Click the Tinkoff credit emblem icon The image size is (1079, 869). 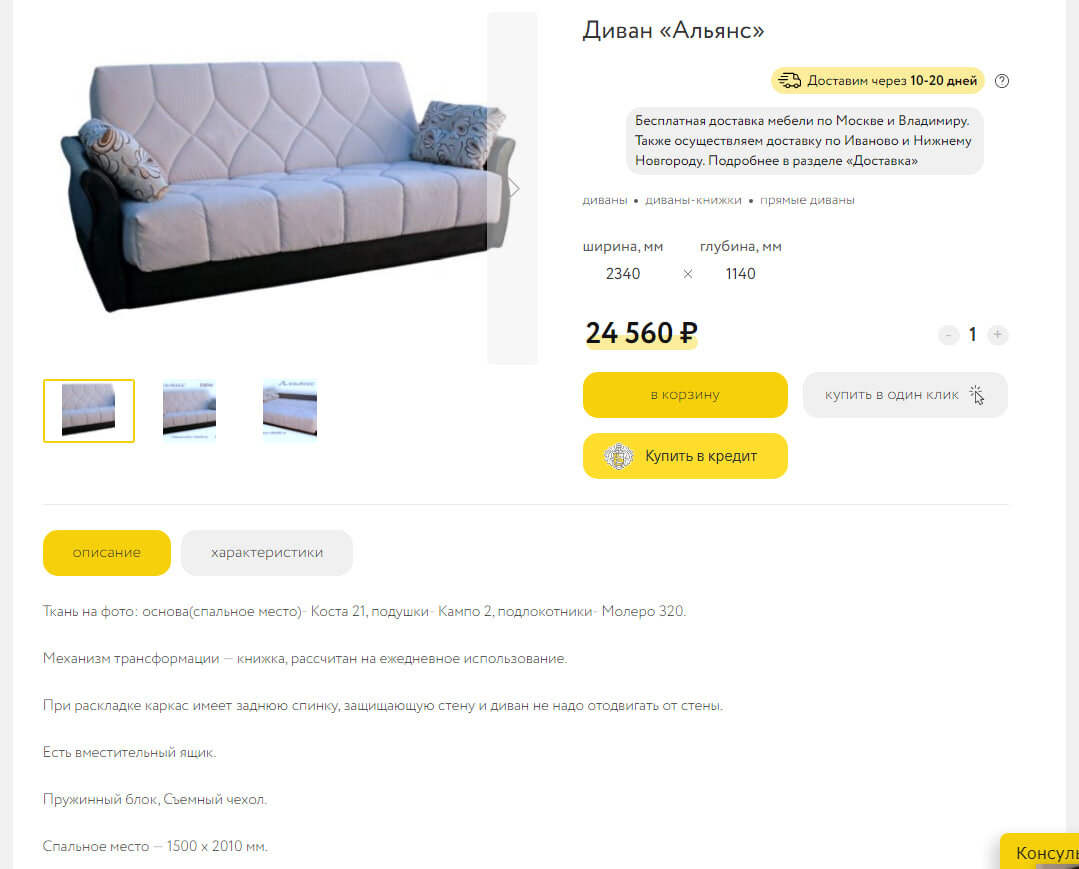tap(618, 456)
